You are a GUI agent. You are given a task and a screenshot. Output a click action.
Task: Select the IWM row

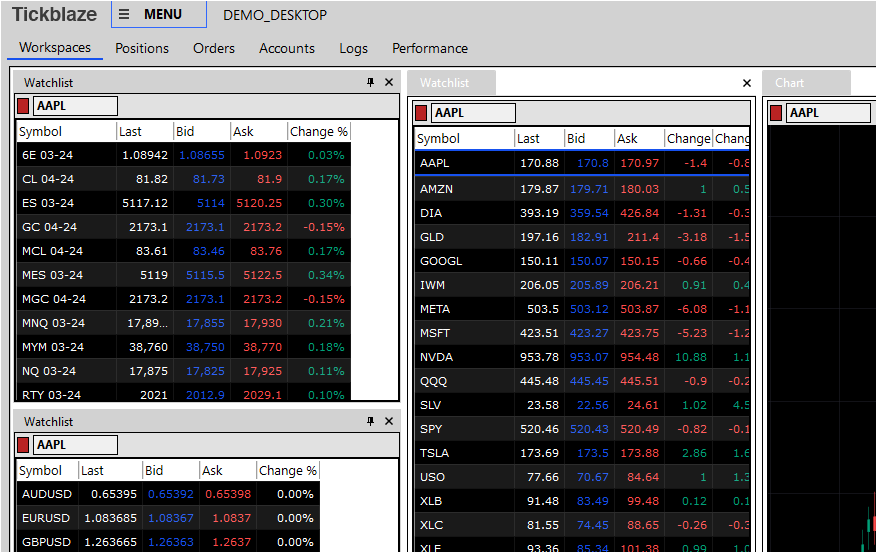click(x=582, y=285)
